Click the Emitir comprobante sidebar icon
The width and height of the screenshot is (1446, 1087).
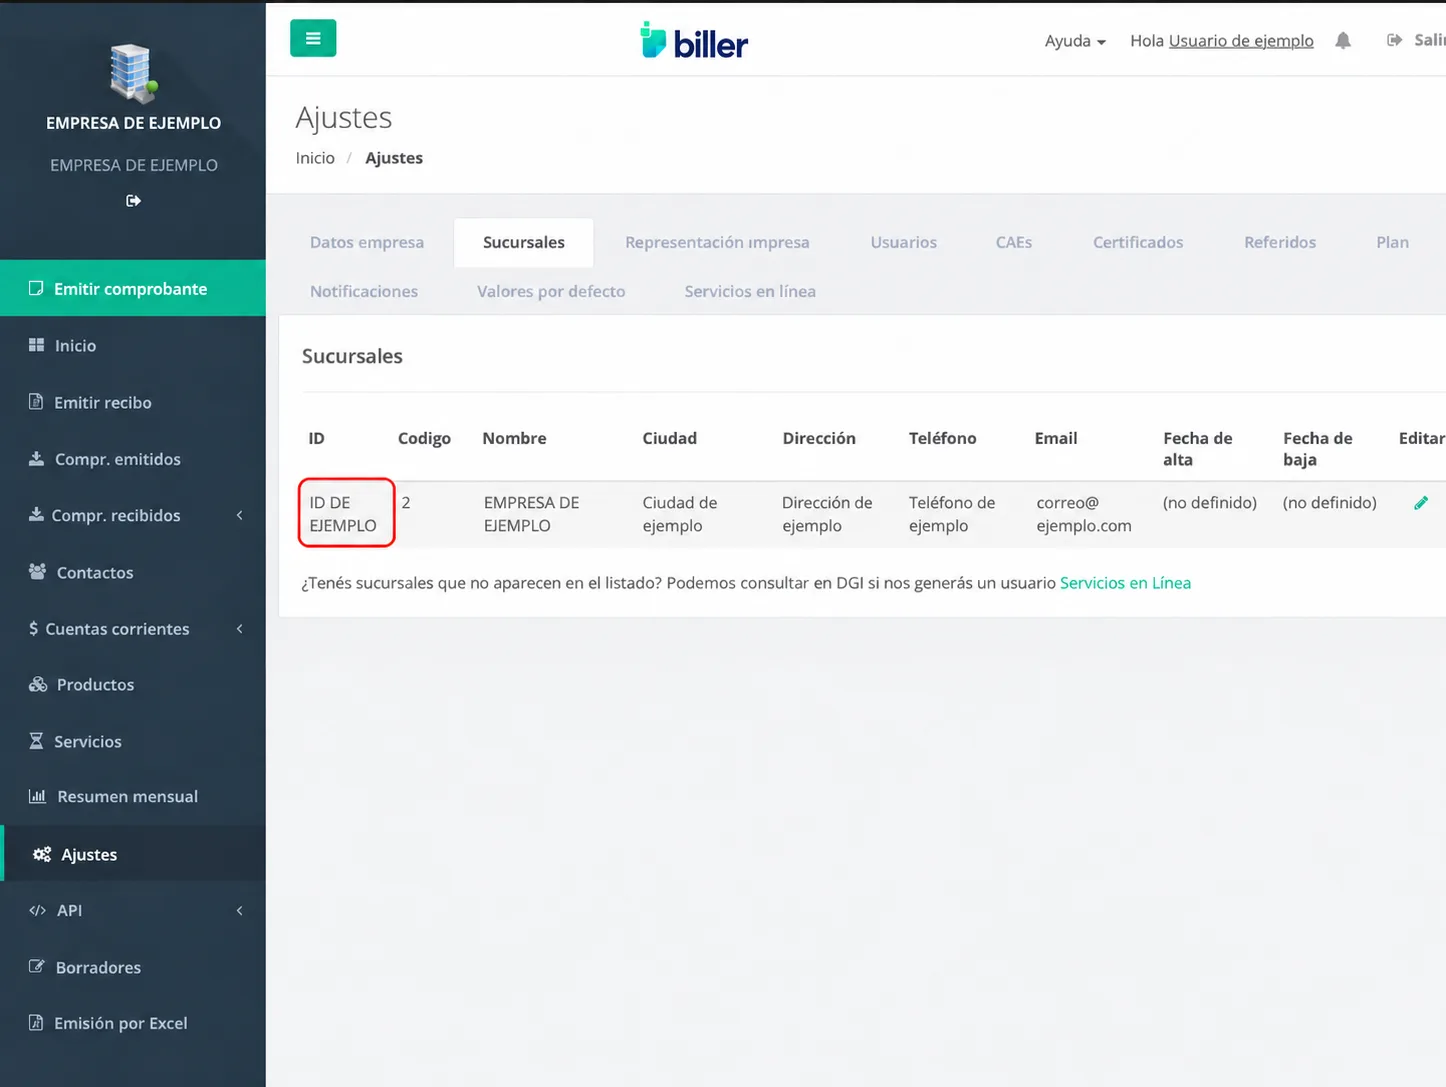pos(36,288)
